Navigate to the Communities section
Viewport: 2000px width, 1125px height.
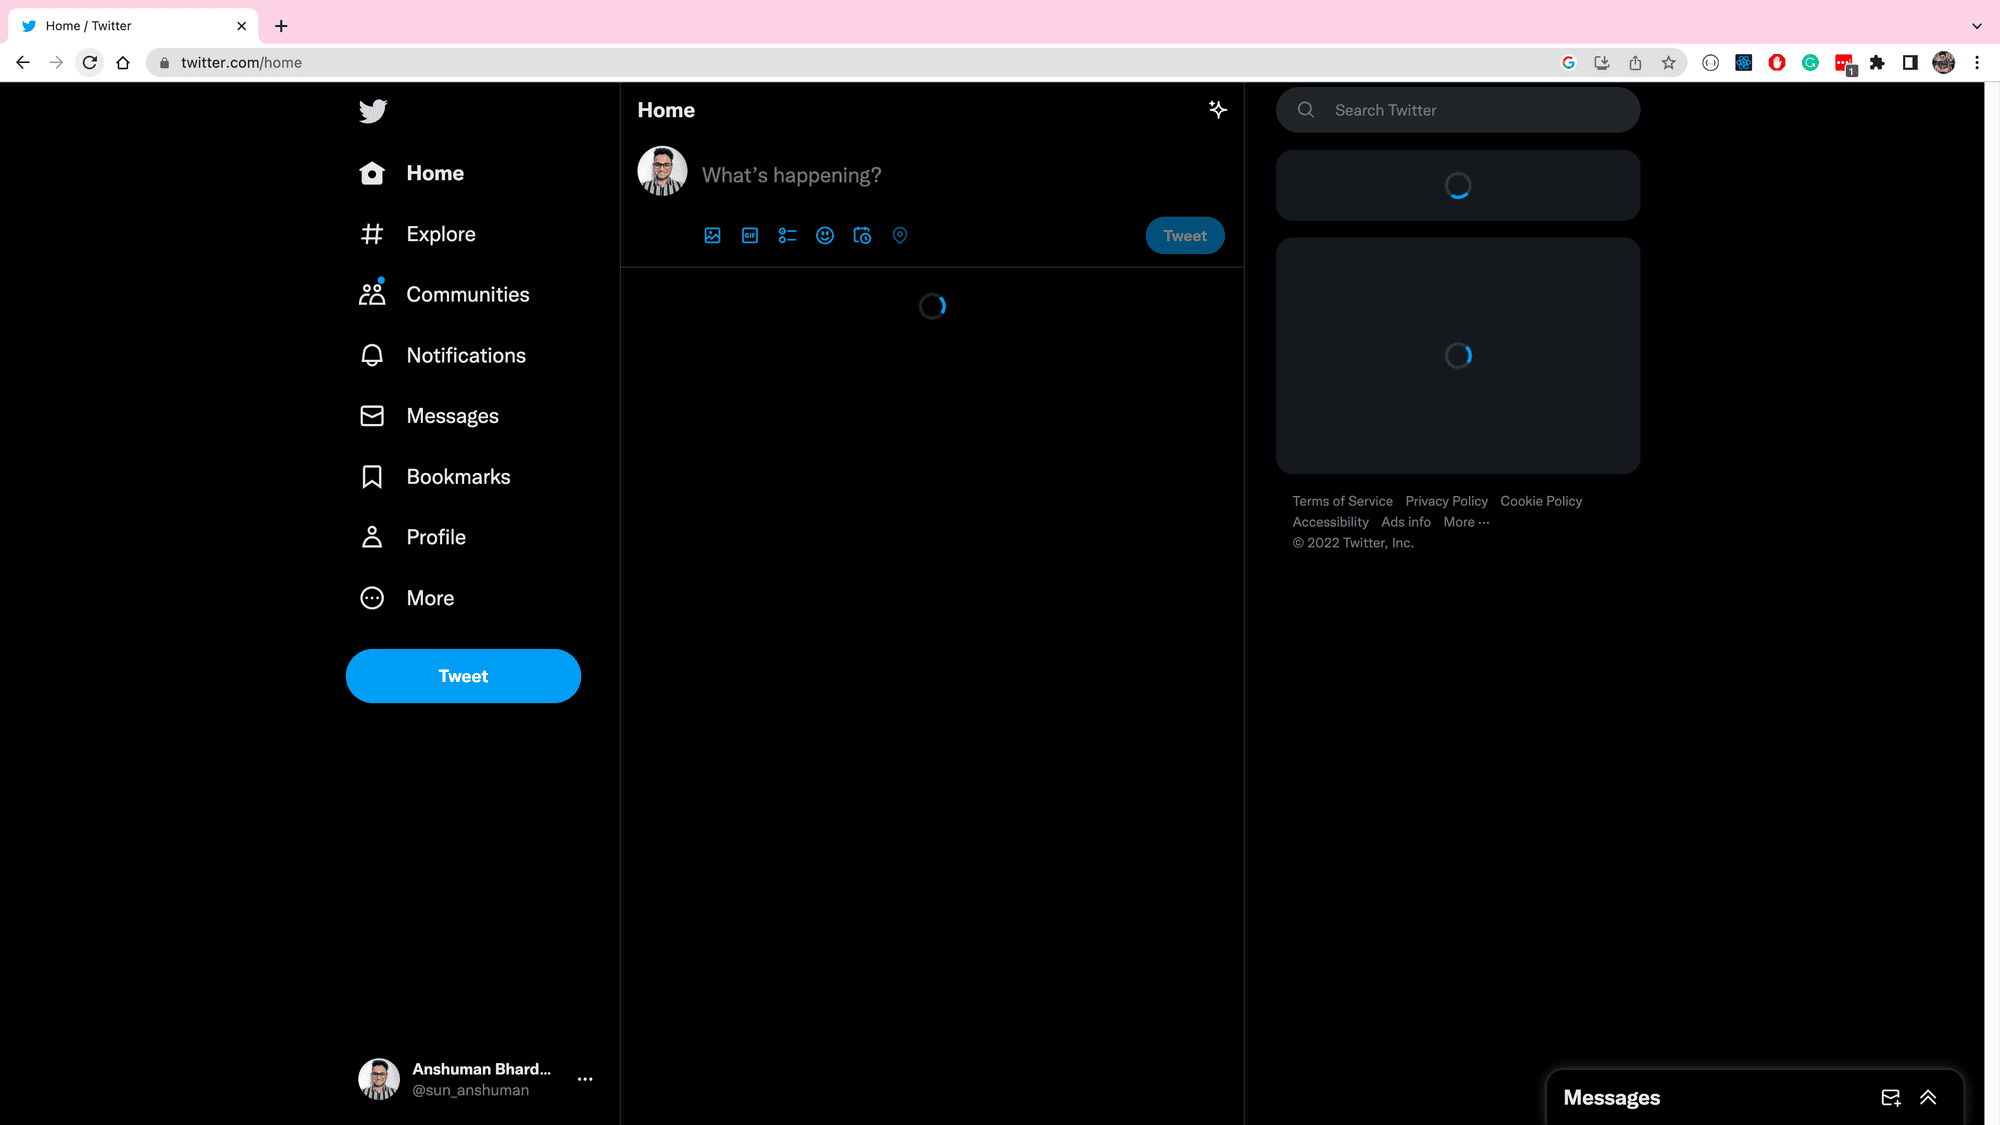tap(467, 294)
